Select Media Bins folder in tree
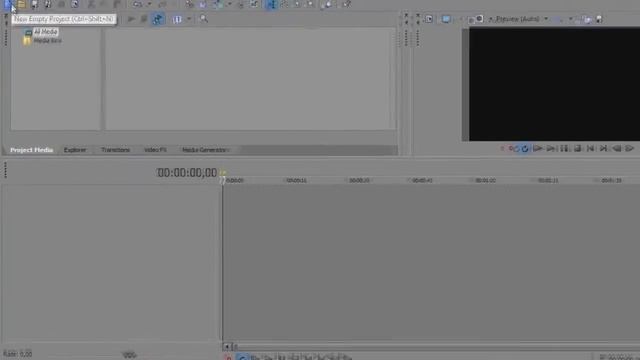640x360 pixels. click(x=47, y=40)
